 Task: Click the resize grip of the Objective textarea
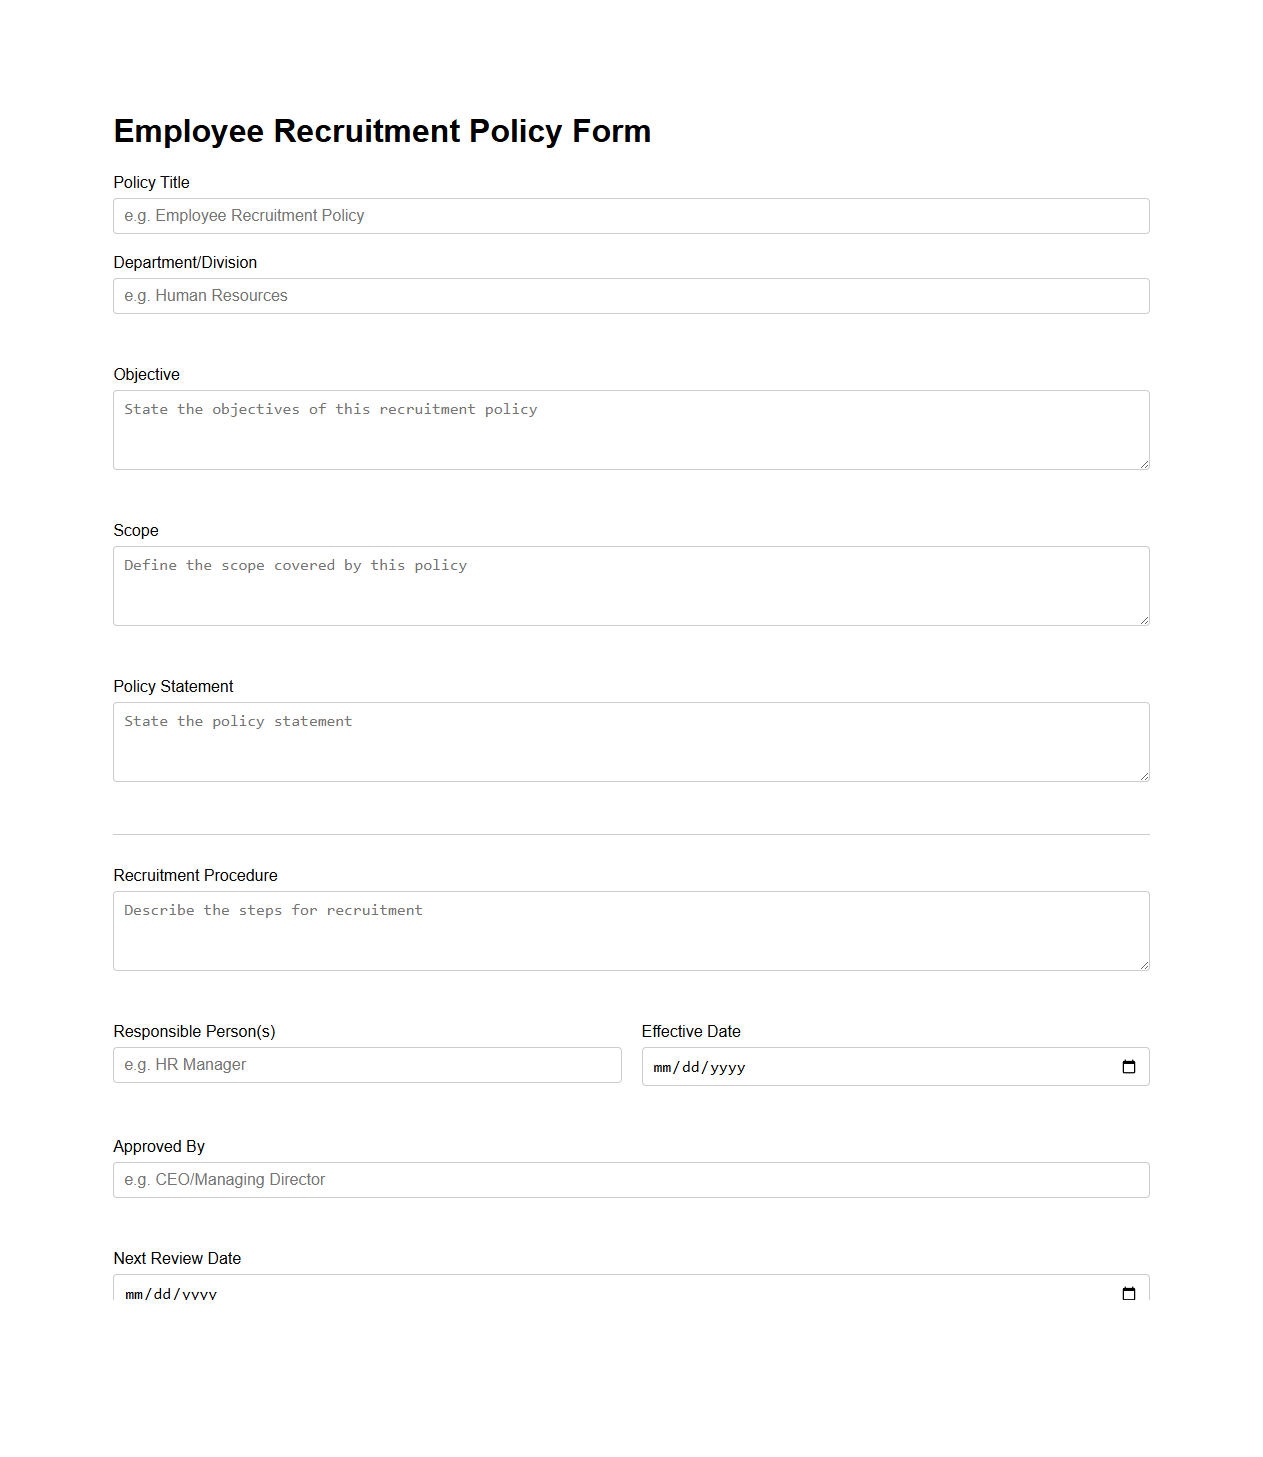[x=1143, y=463]
